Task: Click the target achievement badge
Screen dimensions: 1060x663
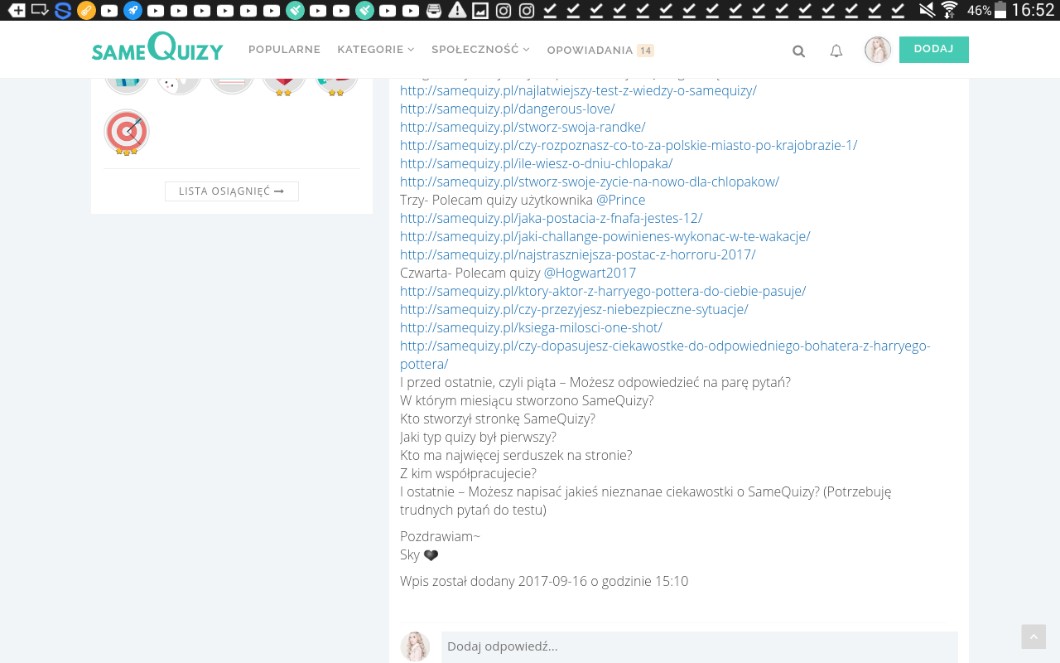Action: click(127, 132)
